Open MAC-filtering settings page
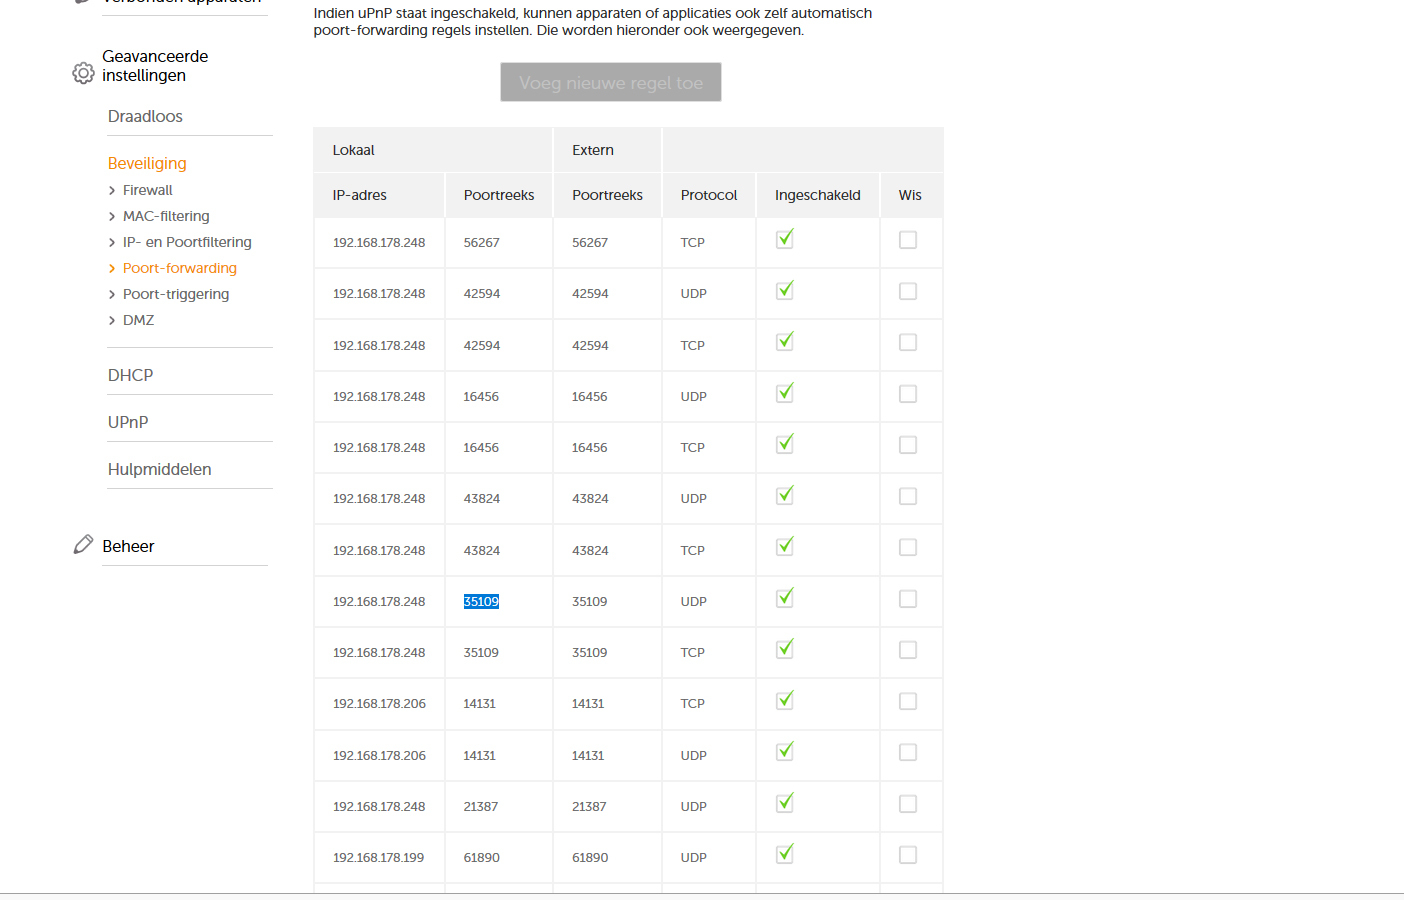 (x=166, y=216)
